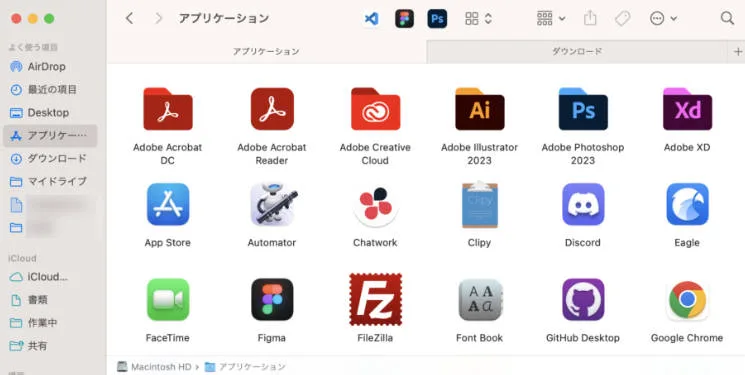Select the FaceTime app icon
The height and width of the screenshot is (375, 745).
coord(168,299)
